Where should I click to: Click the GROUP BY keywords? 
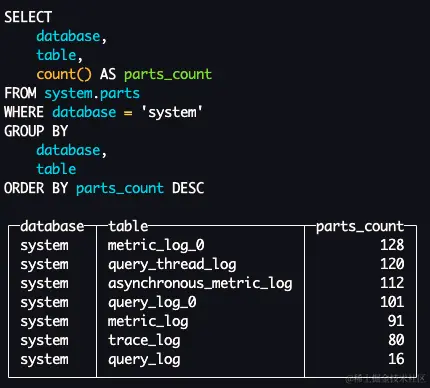point(36,131)
